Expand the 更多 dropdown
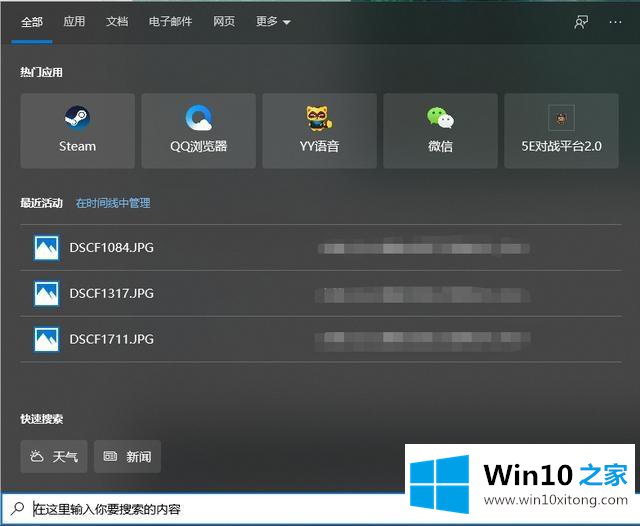This screenshot has height=526, width=640. click(273, 21)
